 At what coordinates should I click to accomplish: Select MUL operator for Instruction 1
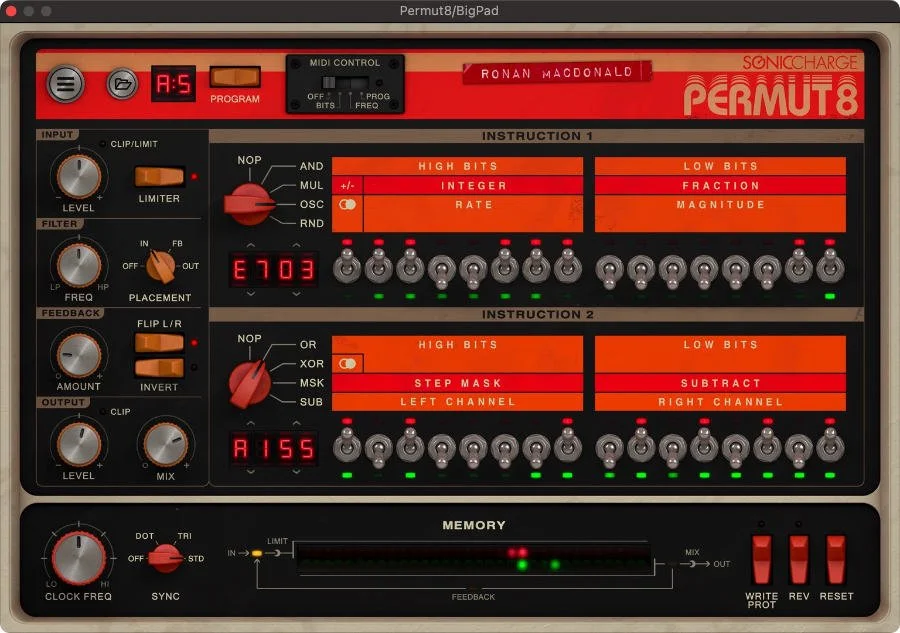311,185
